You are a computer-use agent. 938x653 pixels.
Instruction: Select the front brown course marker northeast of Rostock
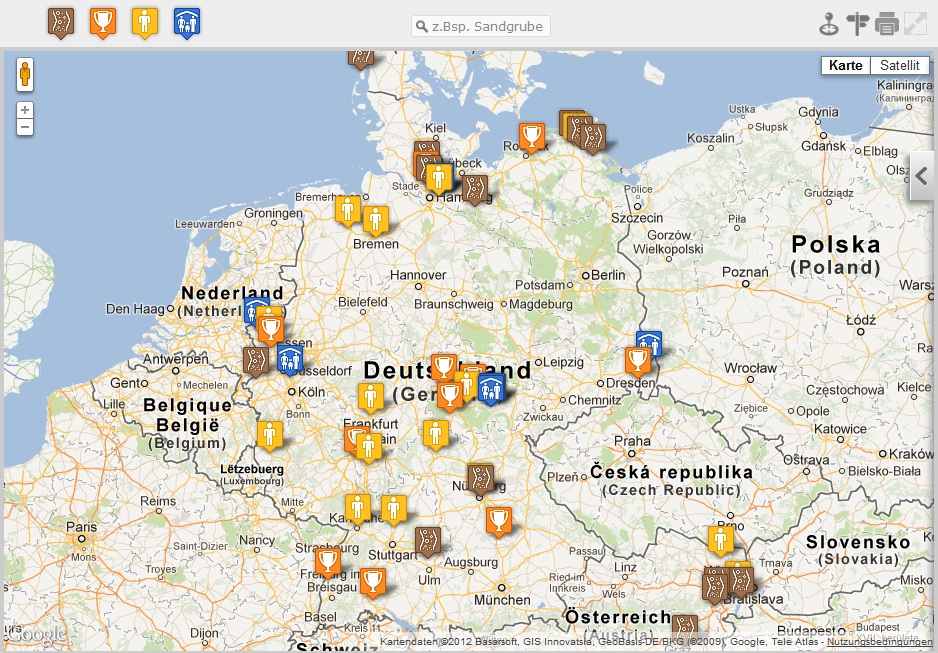click(593, 138)
